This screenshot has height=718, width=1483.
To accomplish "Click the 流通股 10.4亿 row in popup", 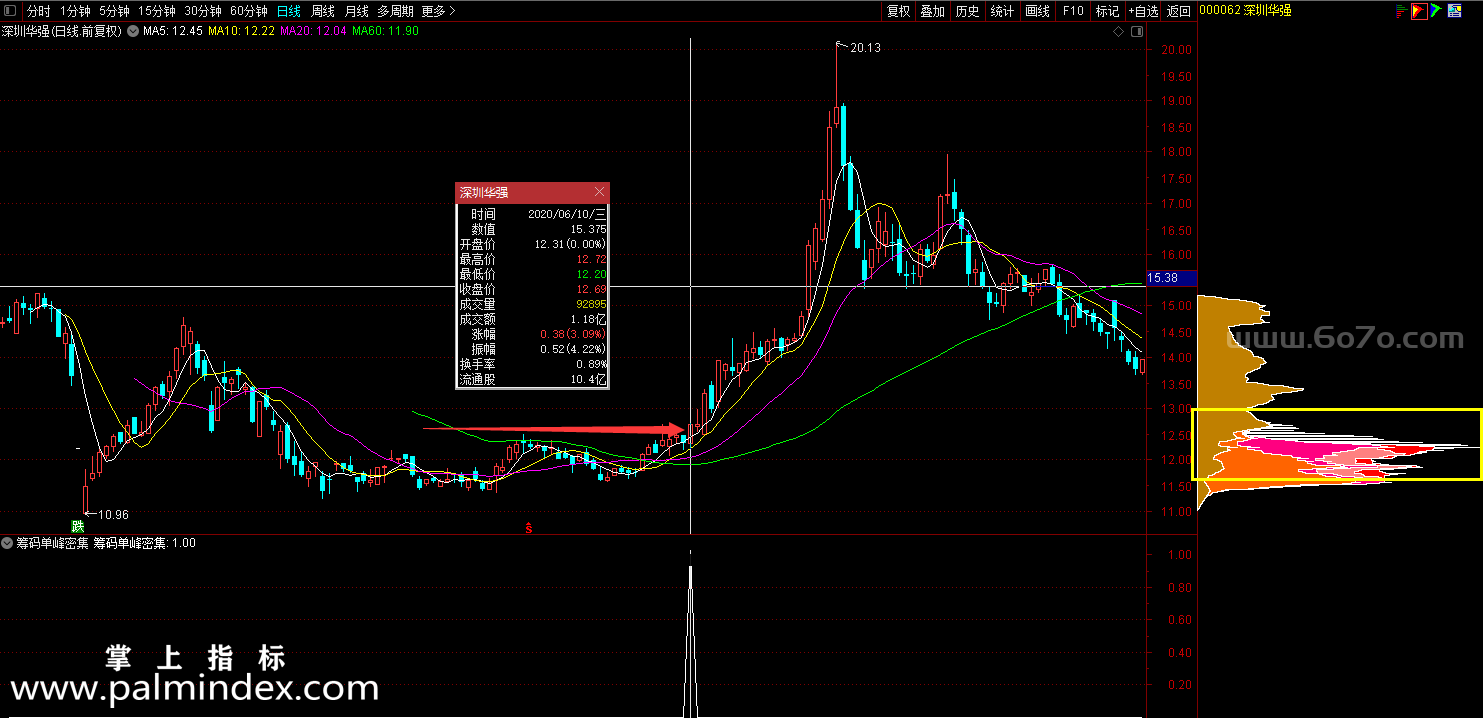I will pos(532,380).
